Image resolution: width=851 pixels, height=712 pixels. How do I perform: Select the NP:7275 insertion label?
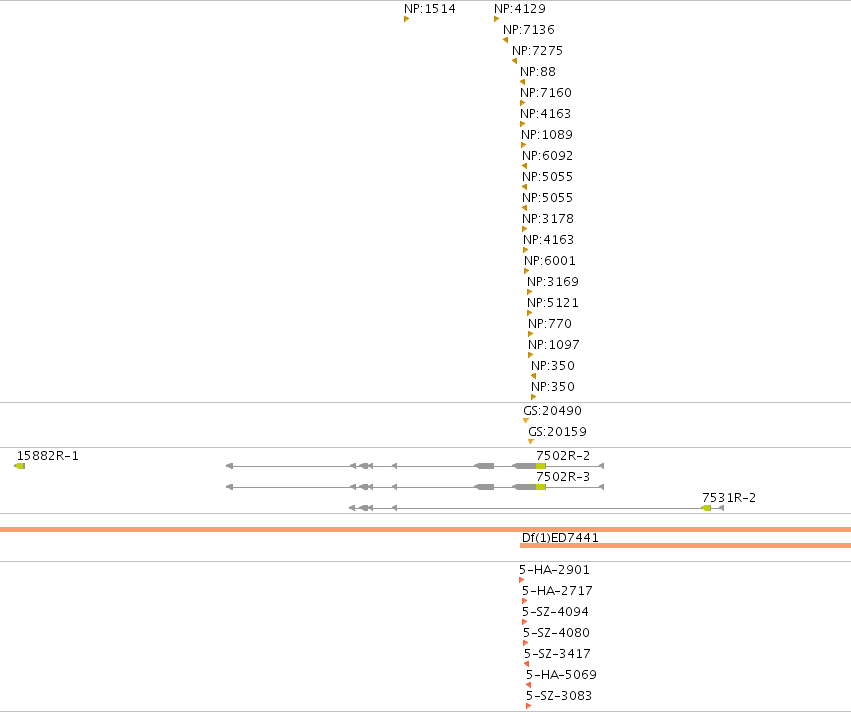[x=538, y=50]
